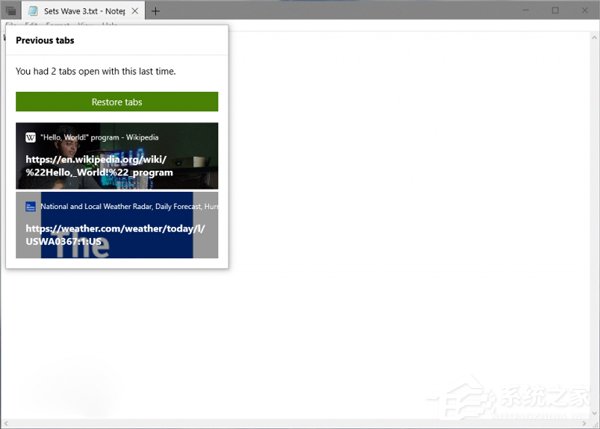Close the Notepad window
This screenshot has height=429, width=600.
pos(585,10)
